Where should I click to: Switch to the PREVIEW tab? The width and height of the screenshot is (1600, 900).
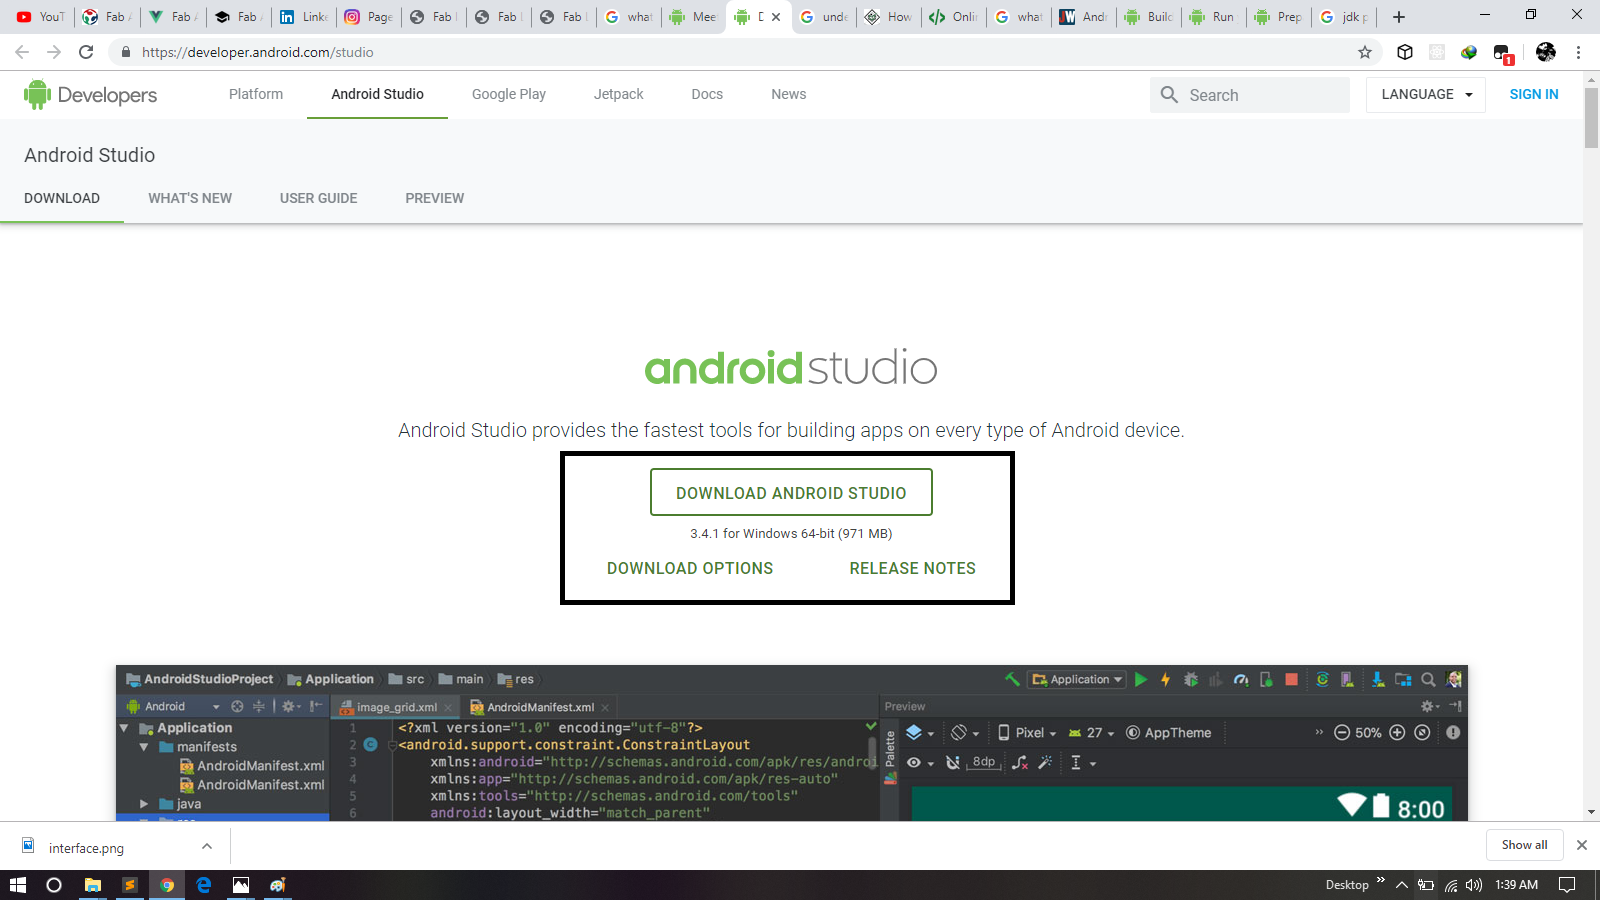click(435, 198)
